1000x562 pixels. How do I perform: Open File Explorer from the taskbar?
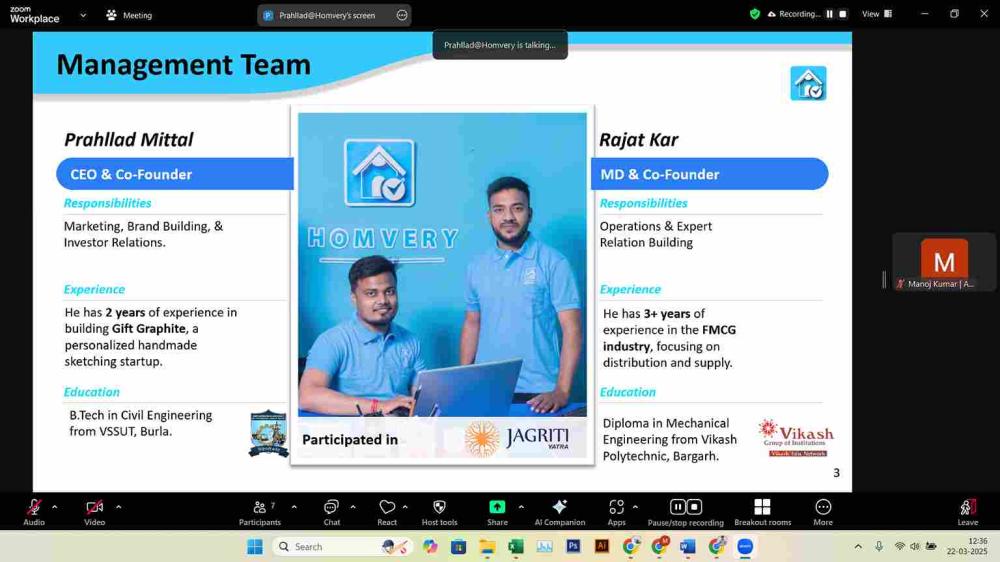tap(487, 547)
